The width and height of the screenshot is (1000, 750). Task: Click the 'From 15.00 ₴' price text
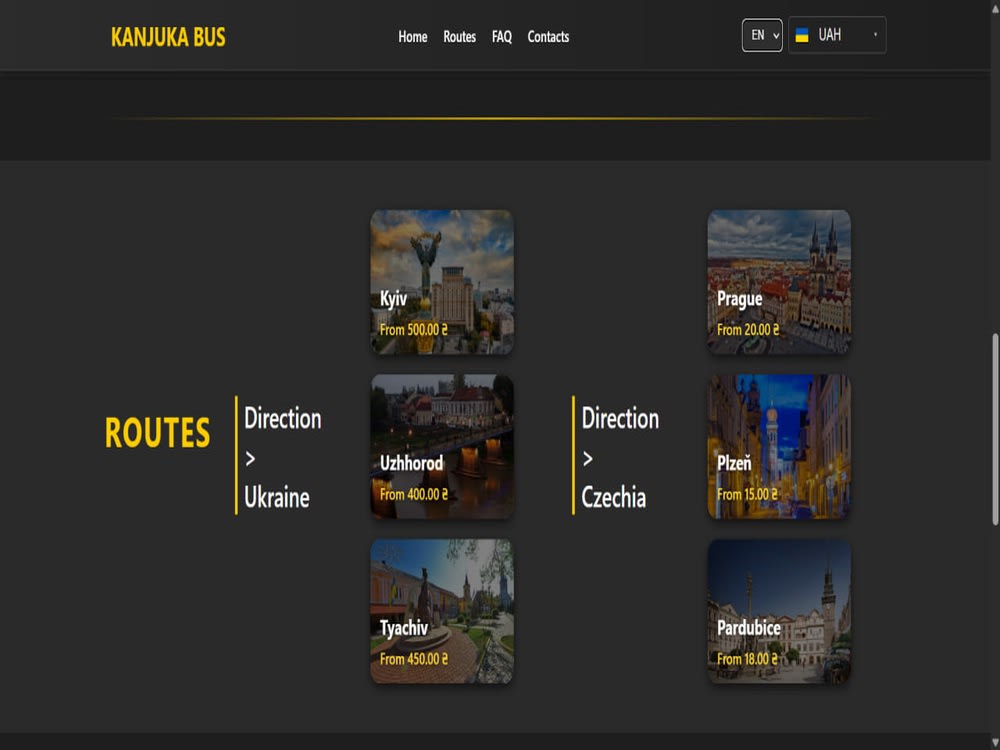point(747,494)
